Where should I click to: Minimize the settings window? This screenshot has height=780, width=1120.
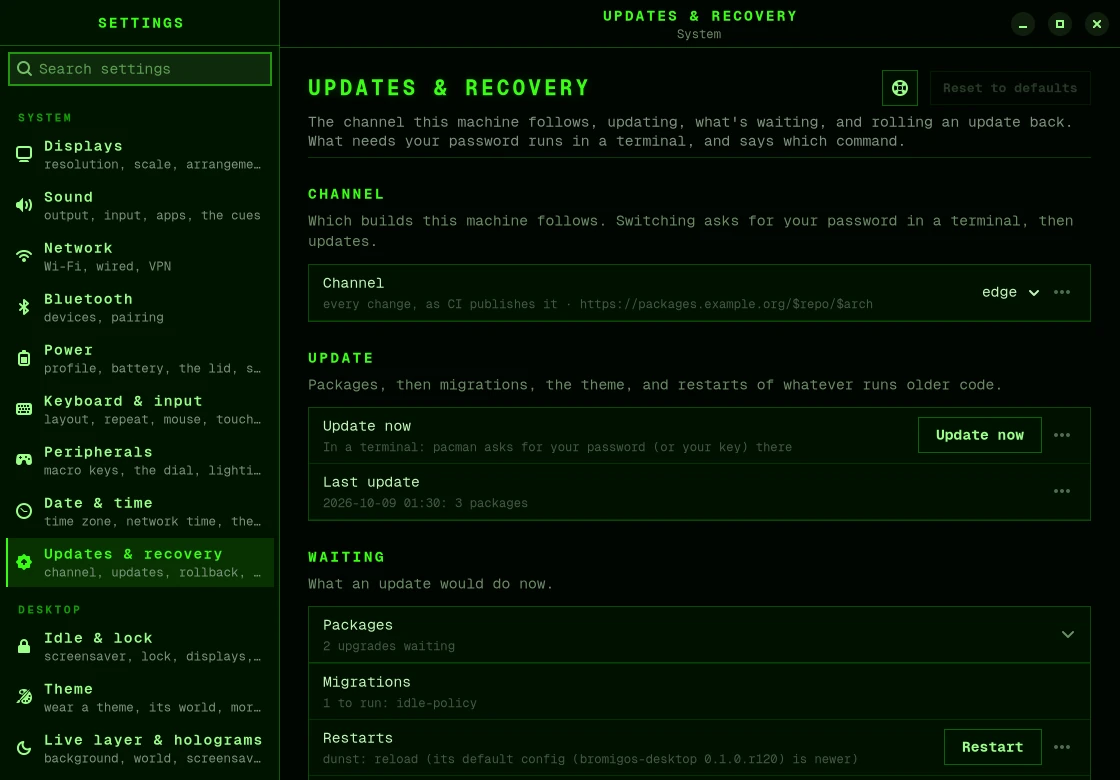1023,24
